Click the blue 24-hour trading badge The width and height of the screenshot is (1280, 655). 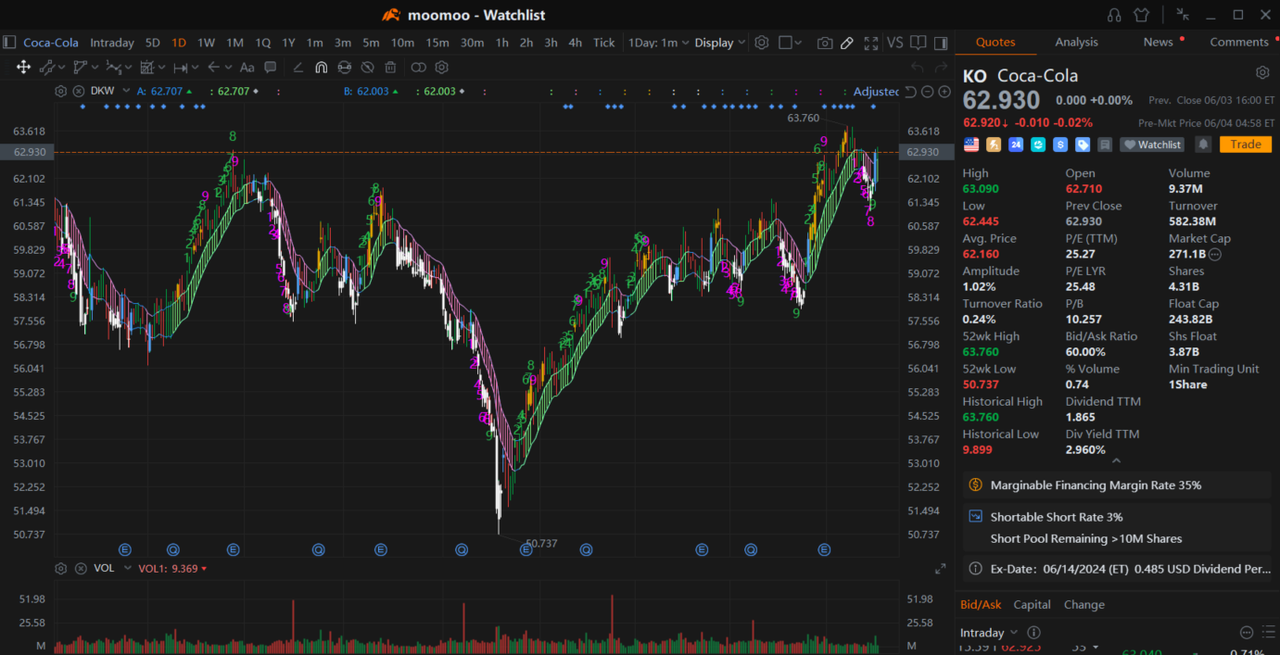click(1016, 144)
